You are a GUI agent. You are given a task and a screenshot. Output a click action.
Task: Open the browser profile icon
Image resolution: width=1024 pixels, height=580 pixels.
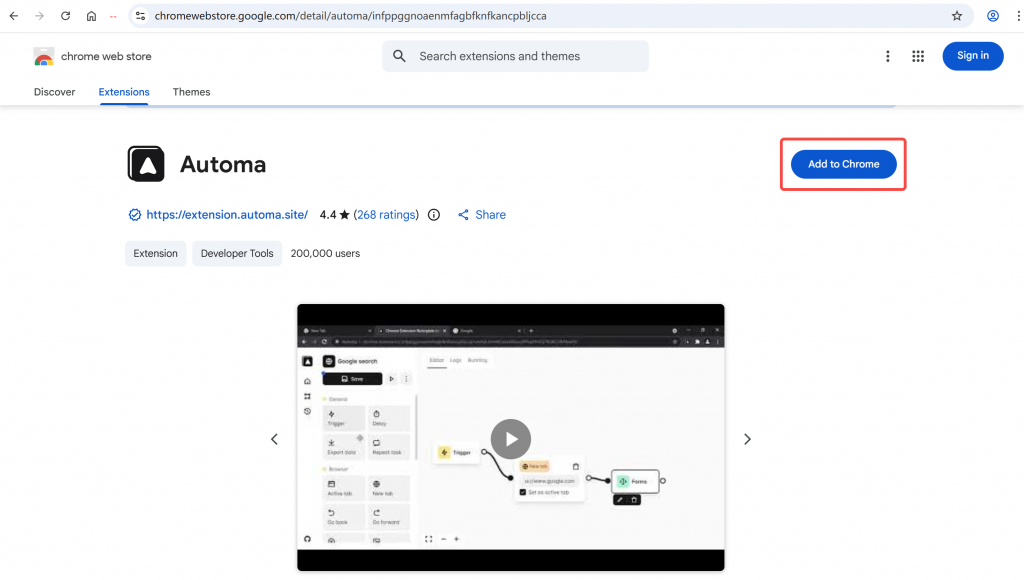point(993,16)
